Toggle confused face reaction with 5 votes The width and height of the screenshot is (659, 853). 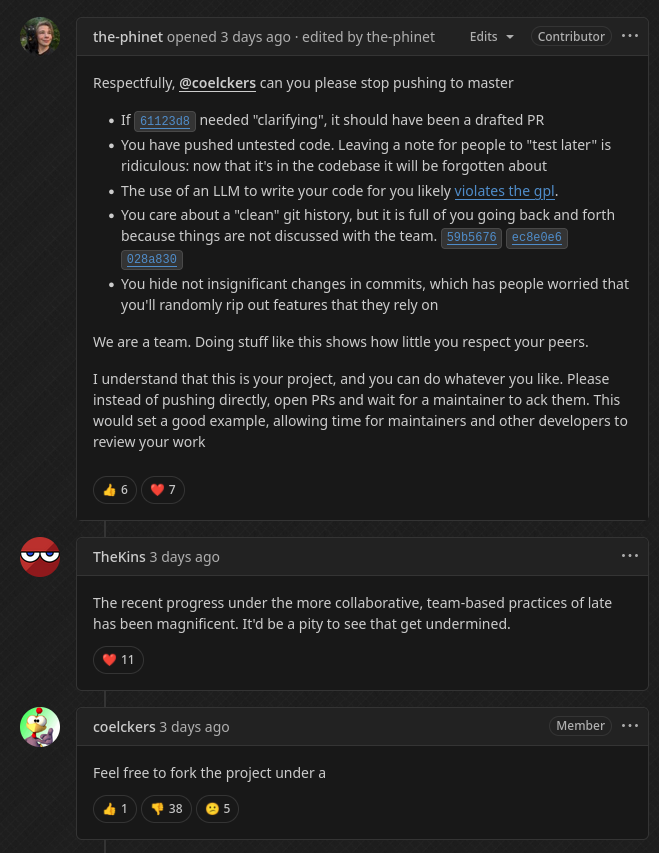(x=217, y=809)
